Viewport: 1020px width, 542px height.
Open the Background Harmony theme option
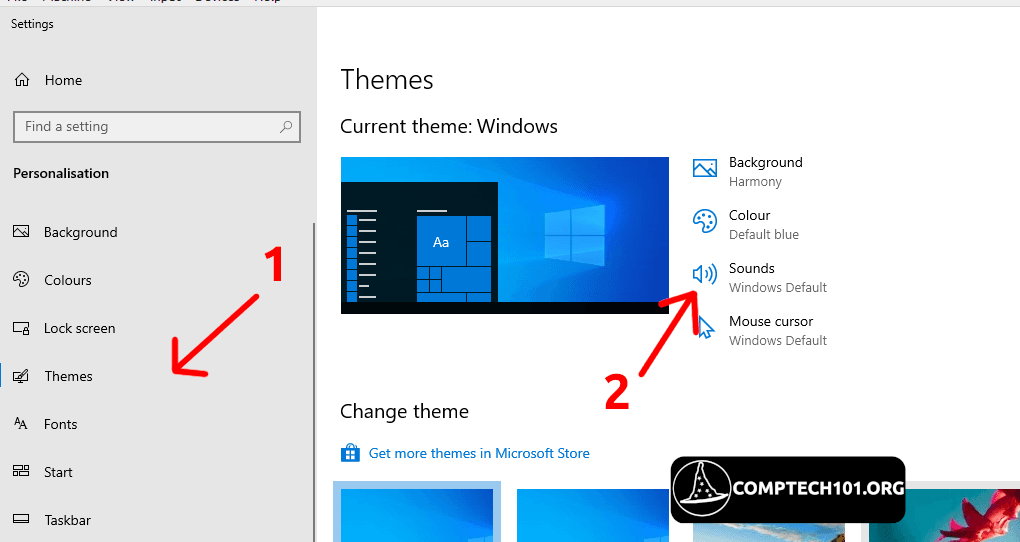coord(748,171)
